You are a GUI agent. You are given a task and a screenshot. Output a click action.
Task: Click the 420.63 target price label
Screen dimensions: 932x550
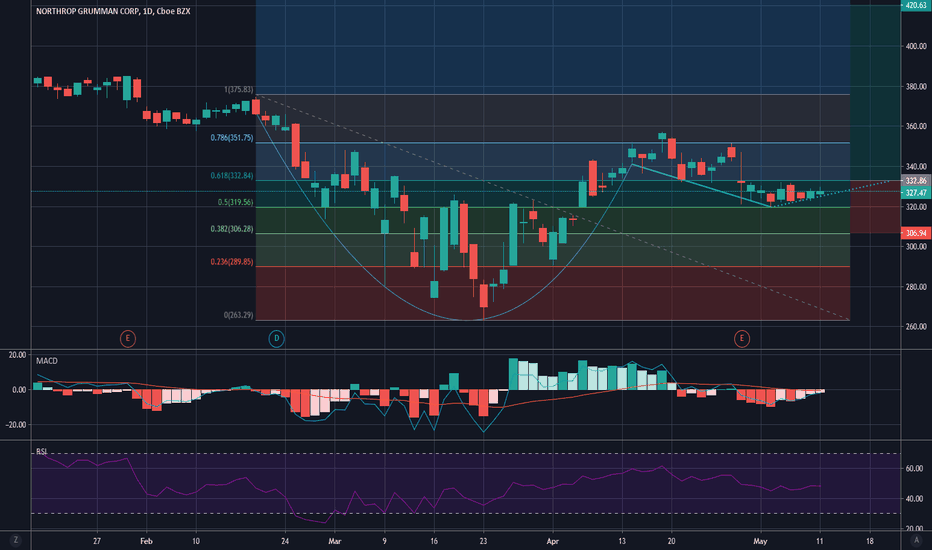(x=914, y=5)
